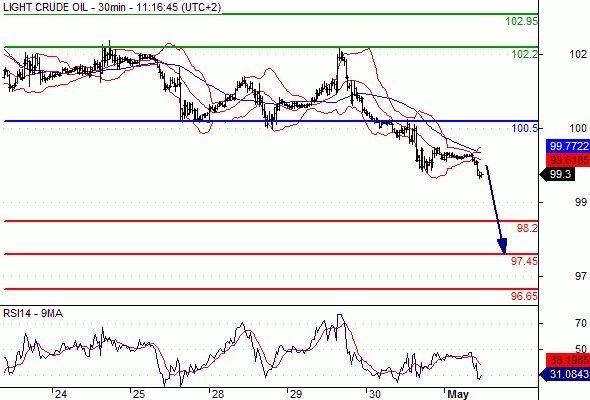Image resolution: width=590 pixels, height=400 pixels.
Task: Select the blue 31.0843 RSI value tag
Action: [x=565, y=374]
